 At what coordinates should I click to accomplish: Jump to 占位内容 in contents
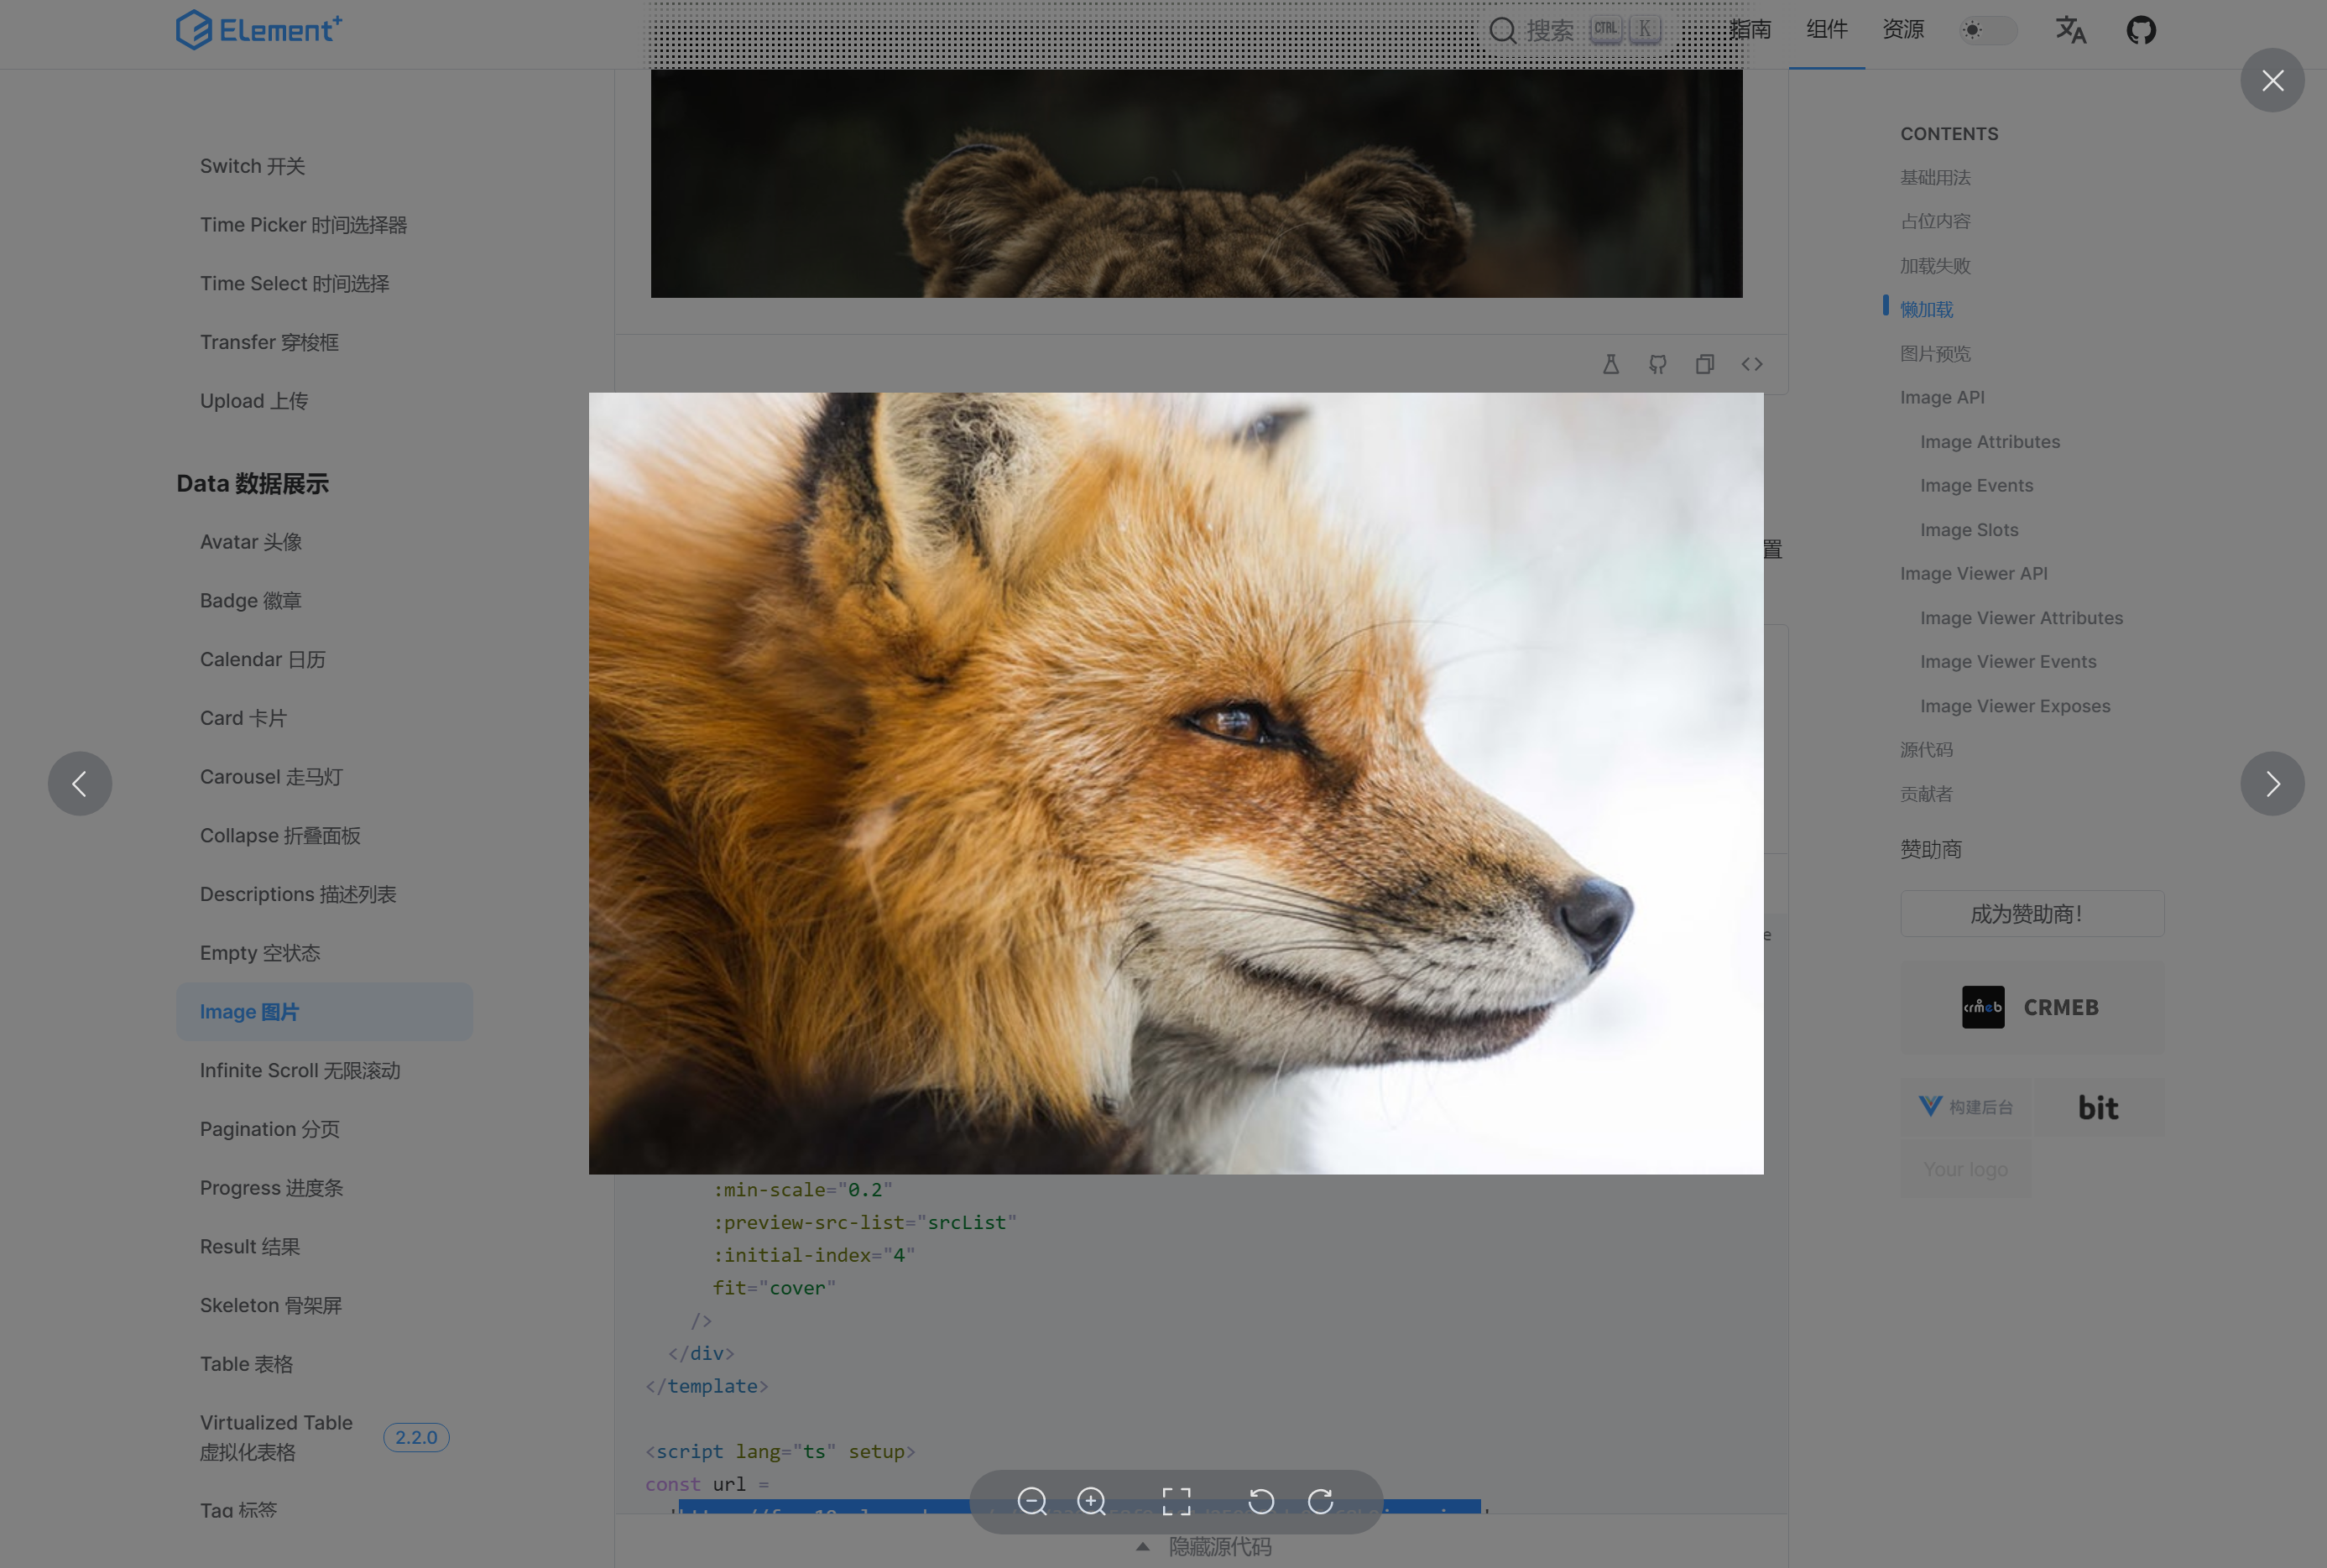point(1935,222)
